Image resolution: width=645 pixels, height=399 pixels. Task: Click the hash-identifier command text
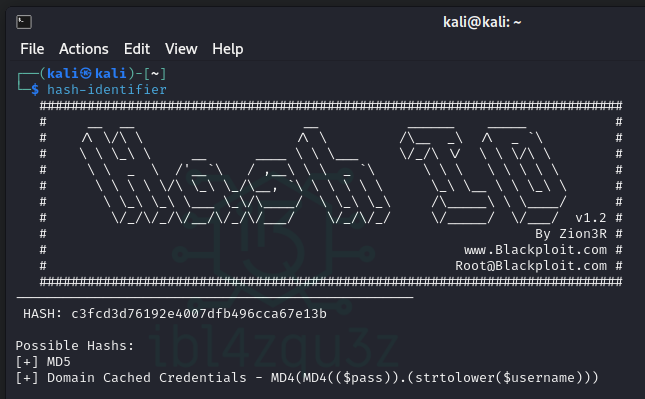point(107,89)
